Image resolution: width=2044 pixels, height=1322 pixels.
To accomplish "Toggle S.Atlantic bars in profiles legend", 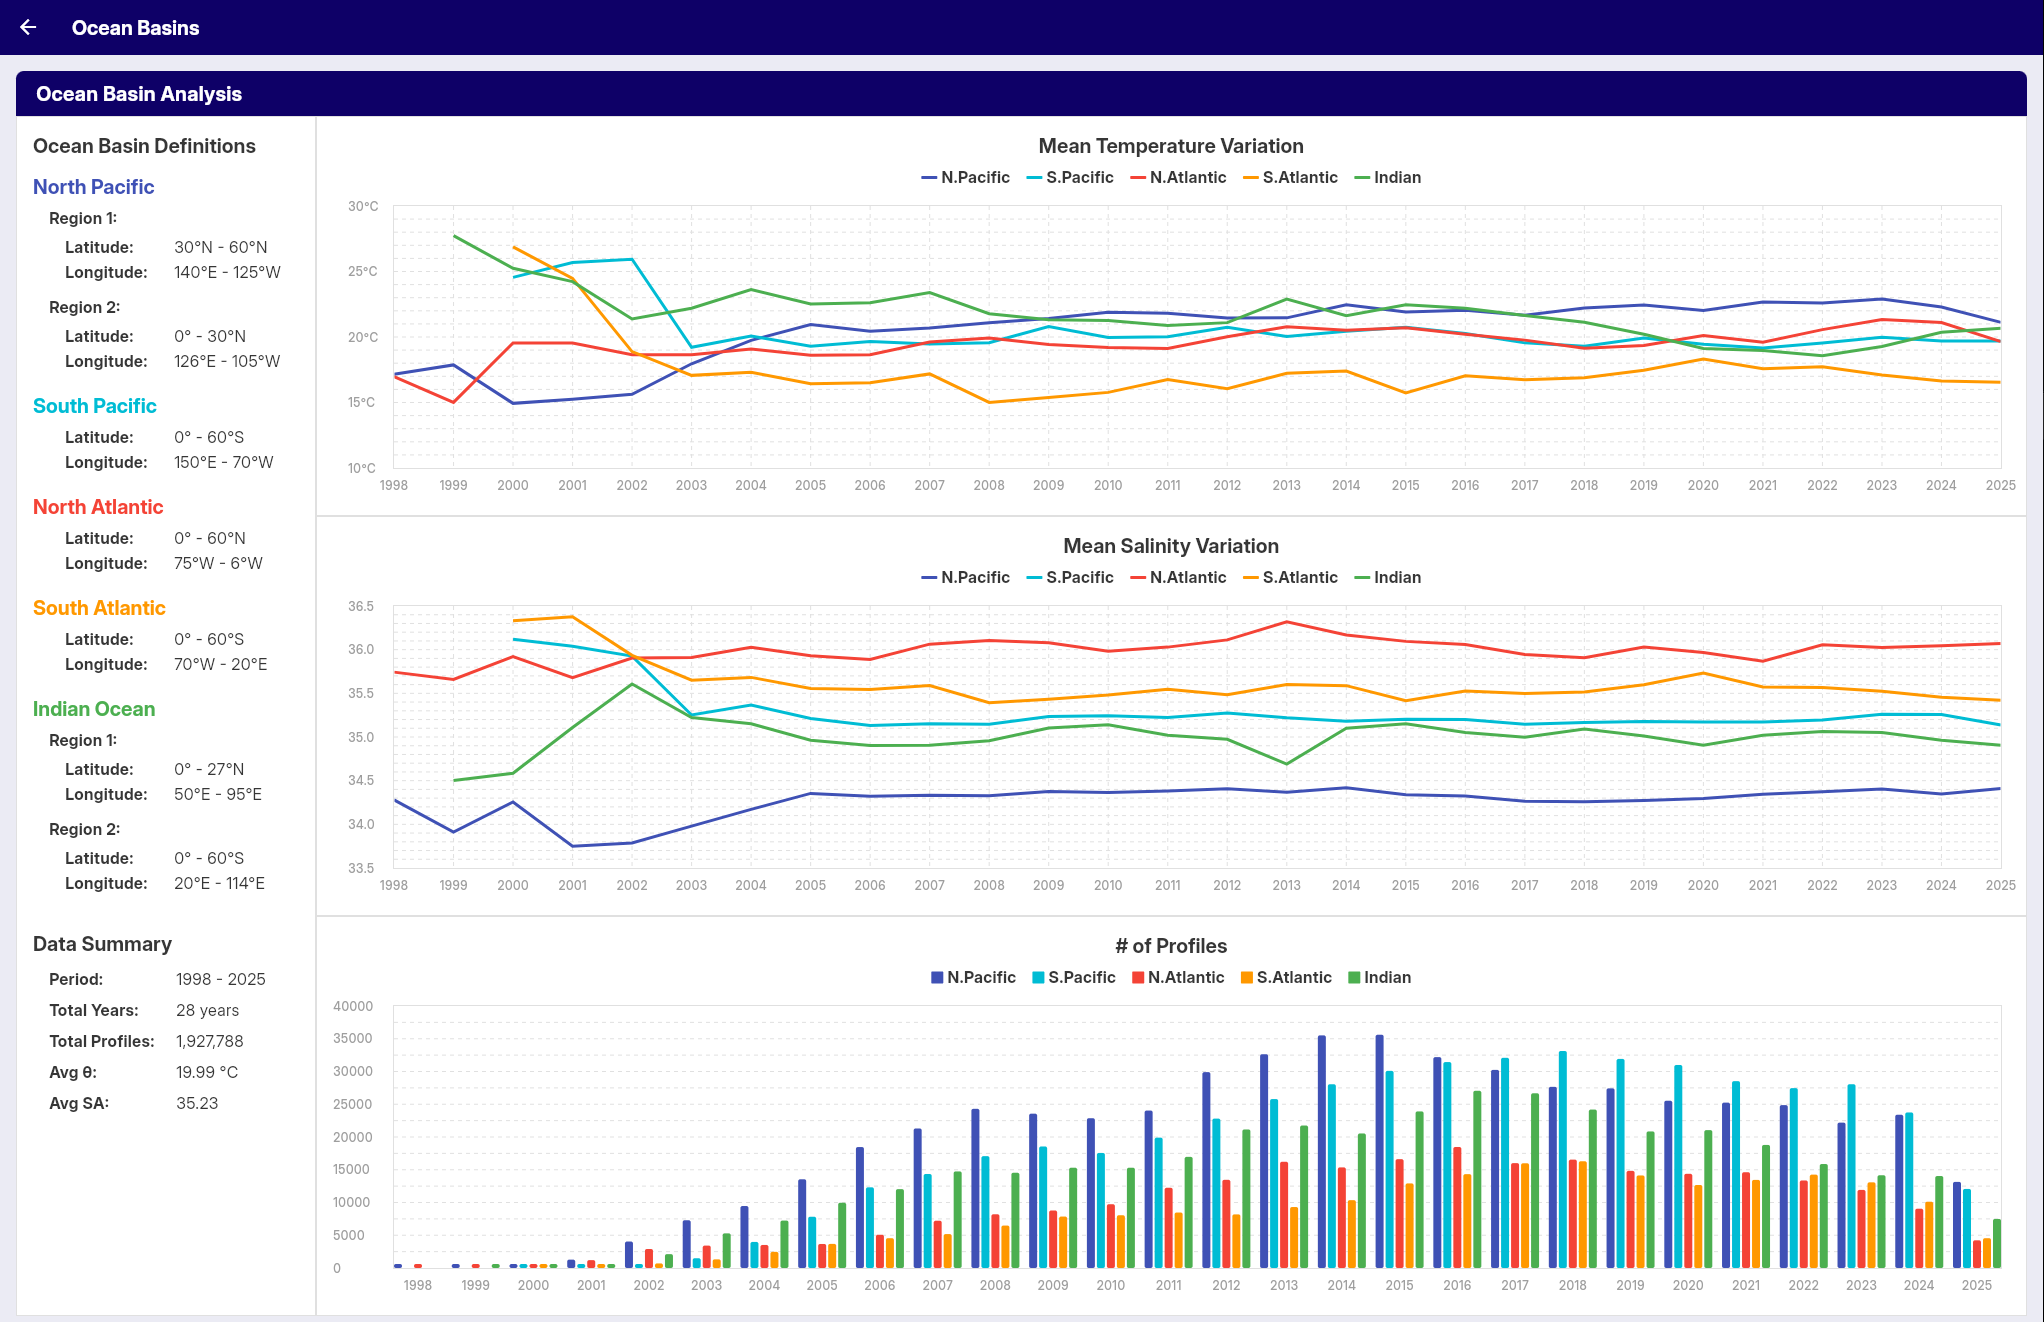I will tap(1285, 977).
